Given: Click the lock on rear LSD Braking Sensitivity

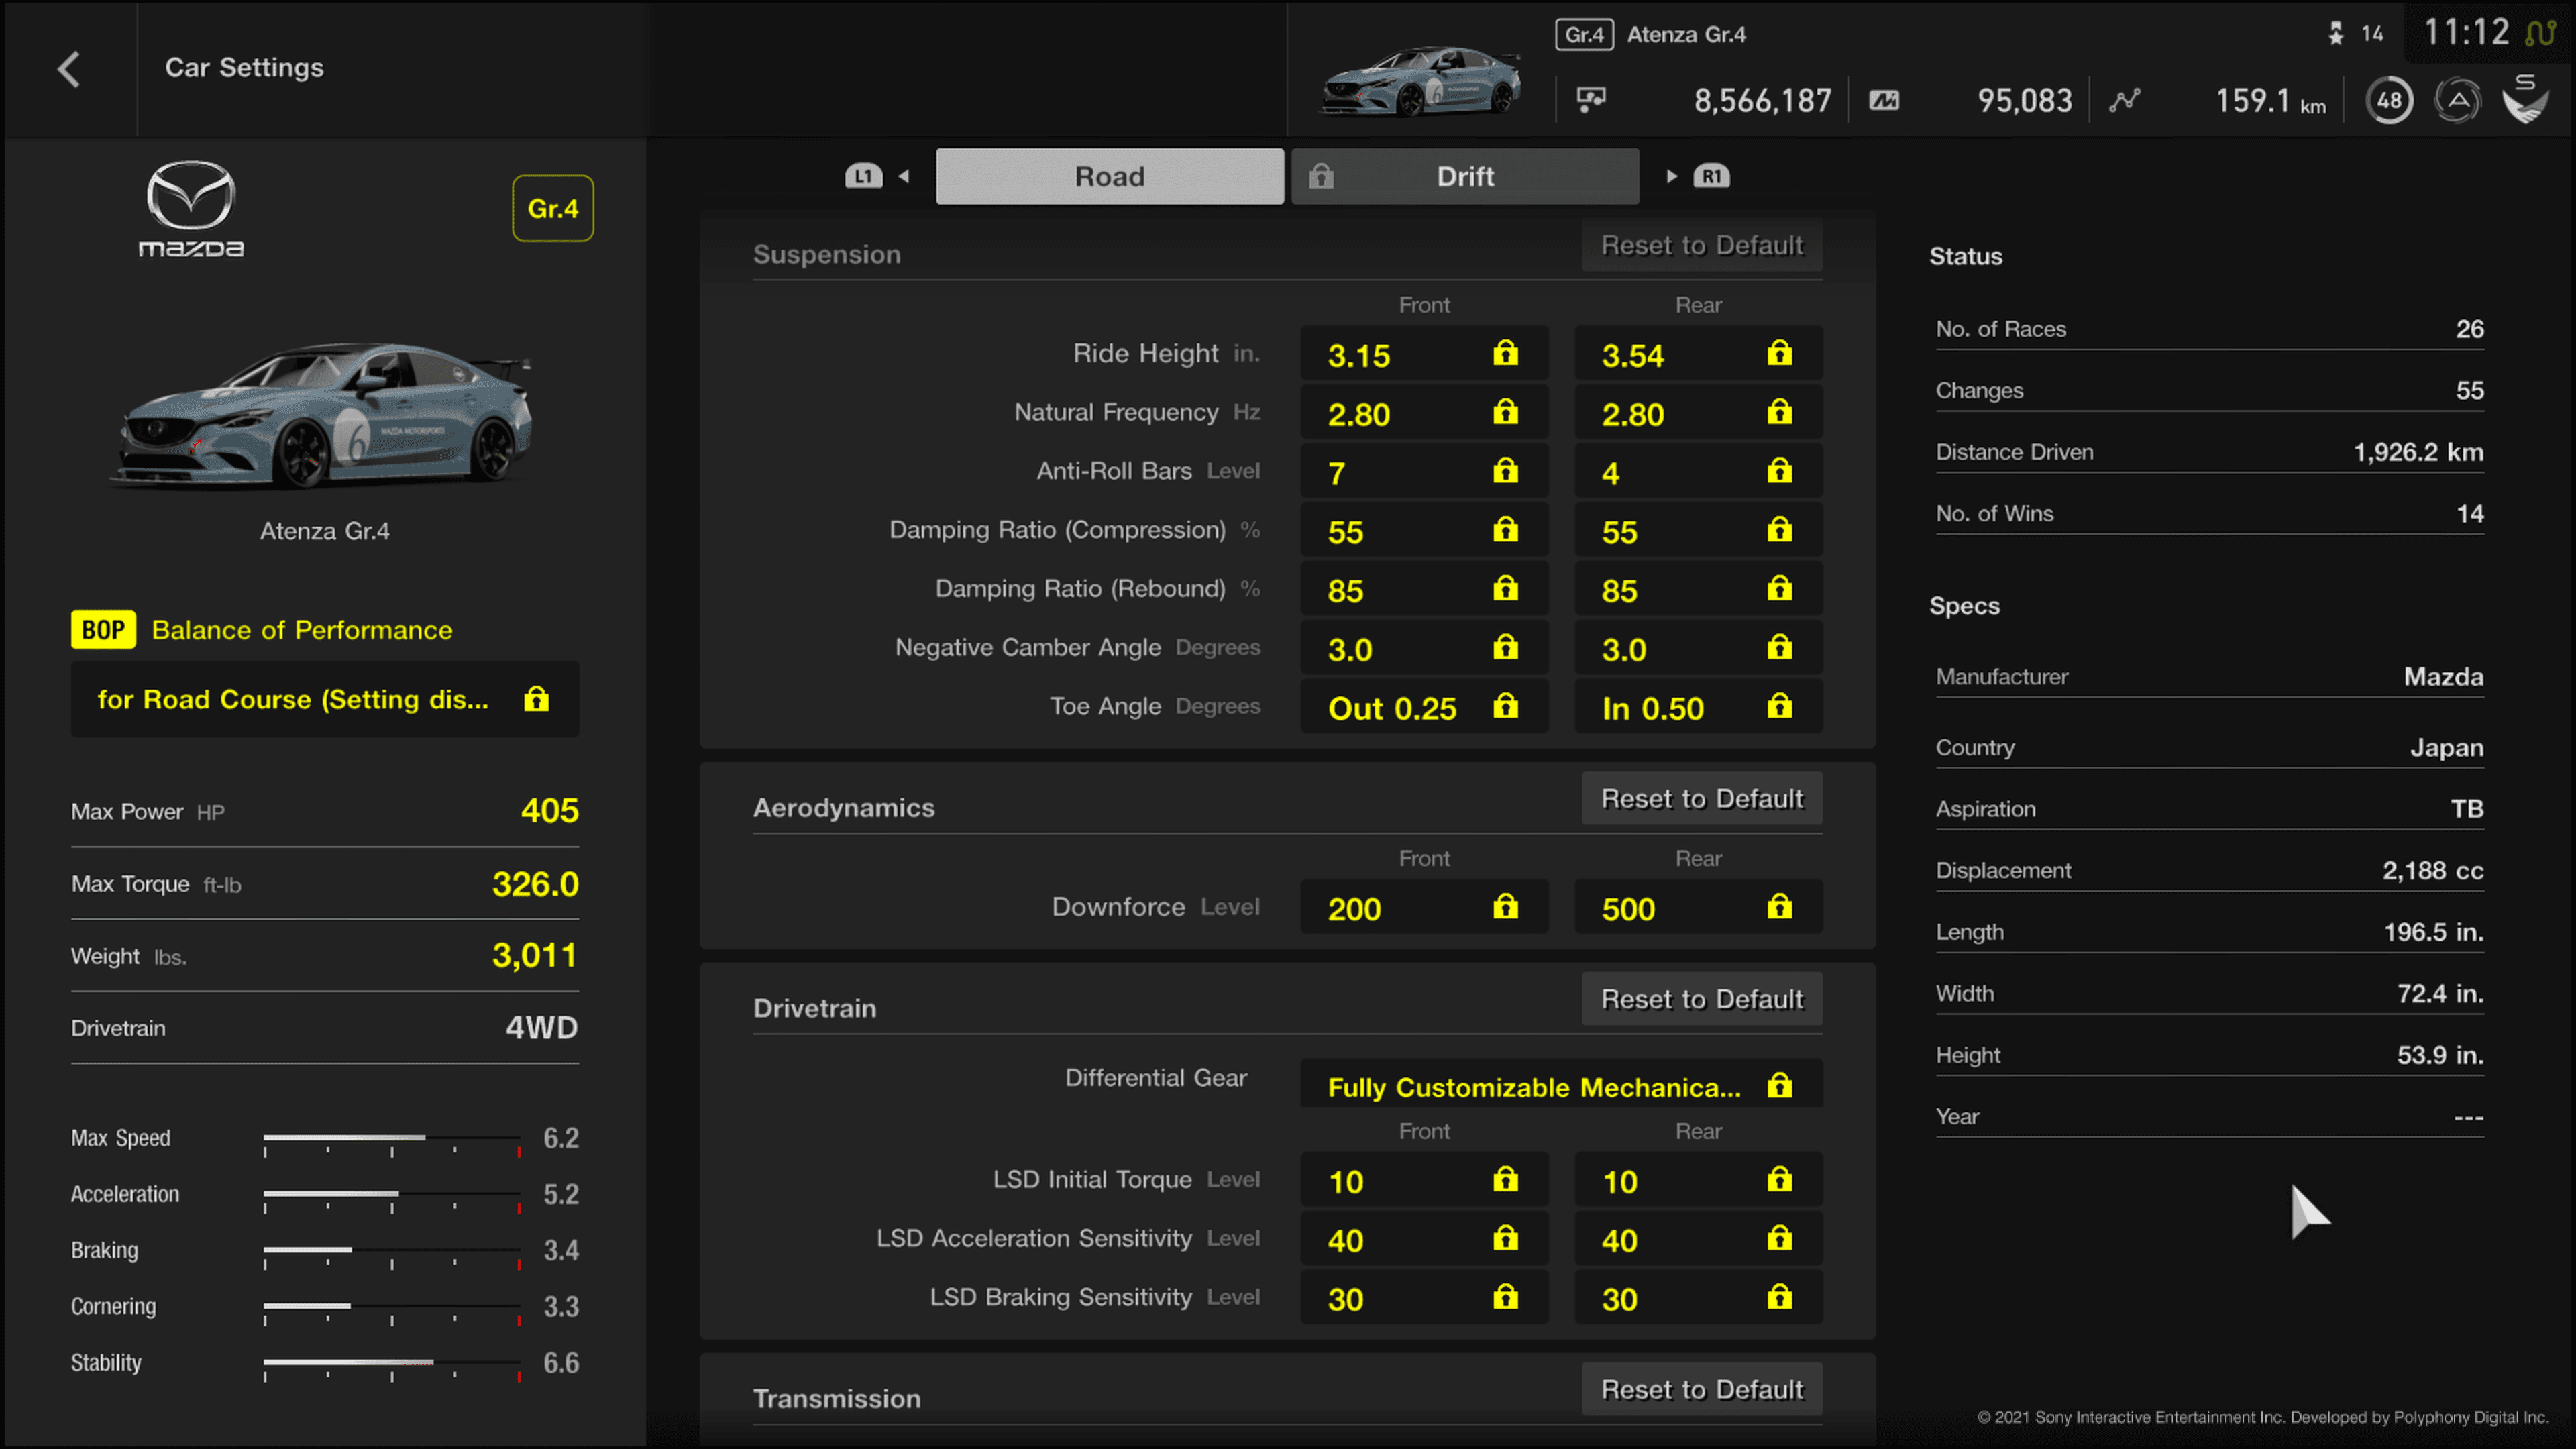Looking at the screenshot, I should click(1779, 1298).
